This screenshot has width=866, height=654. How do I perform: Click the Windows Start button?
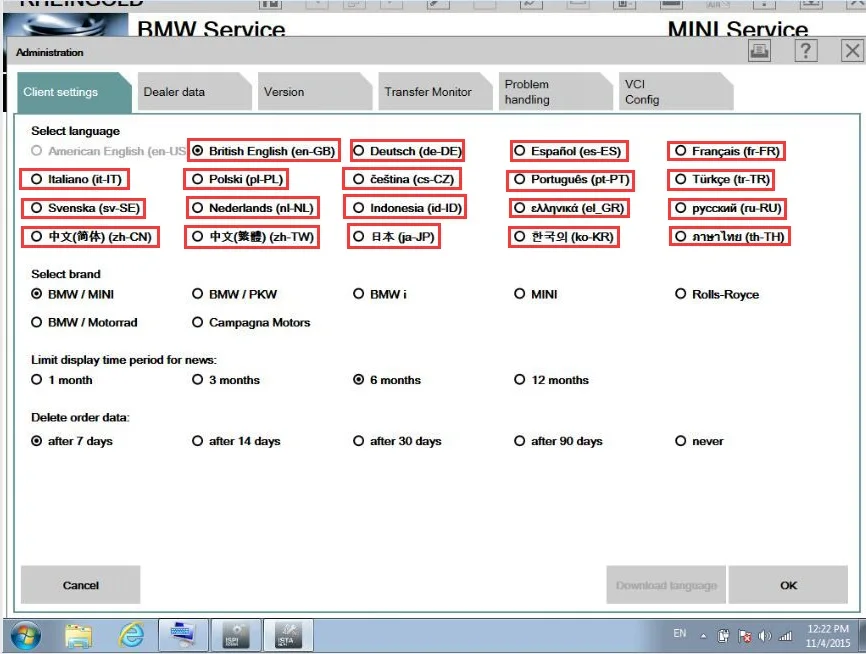click(21, 634)
